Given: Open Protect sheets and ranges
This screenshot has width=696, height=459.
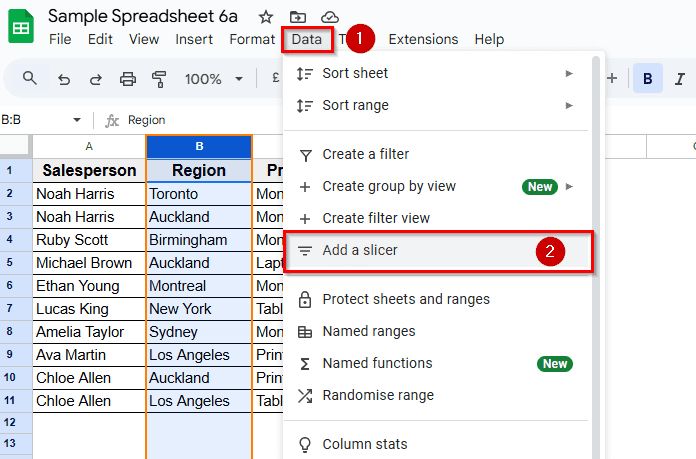Looking at the screenshot, I should 405,299.
